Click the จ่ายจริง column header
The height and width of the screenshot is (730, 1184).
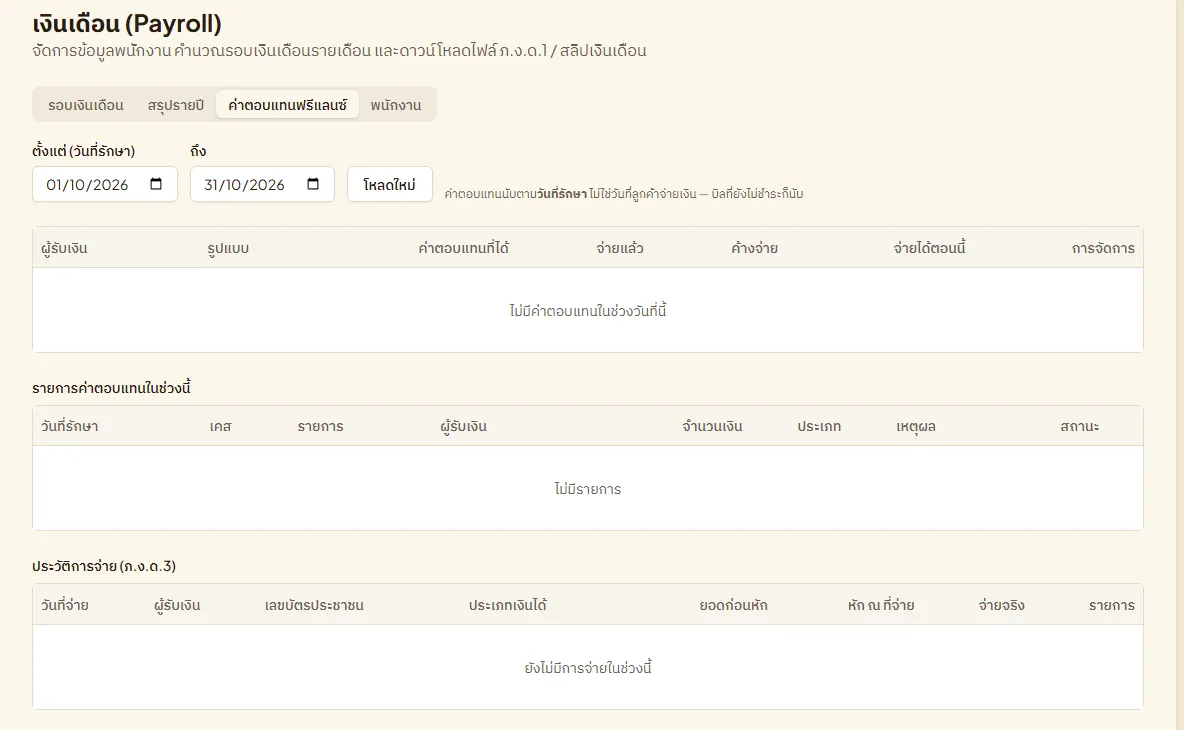point(1001,605)
